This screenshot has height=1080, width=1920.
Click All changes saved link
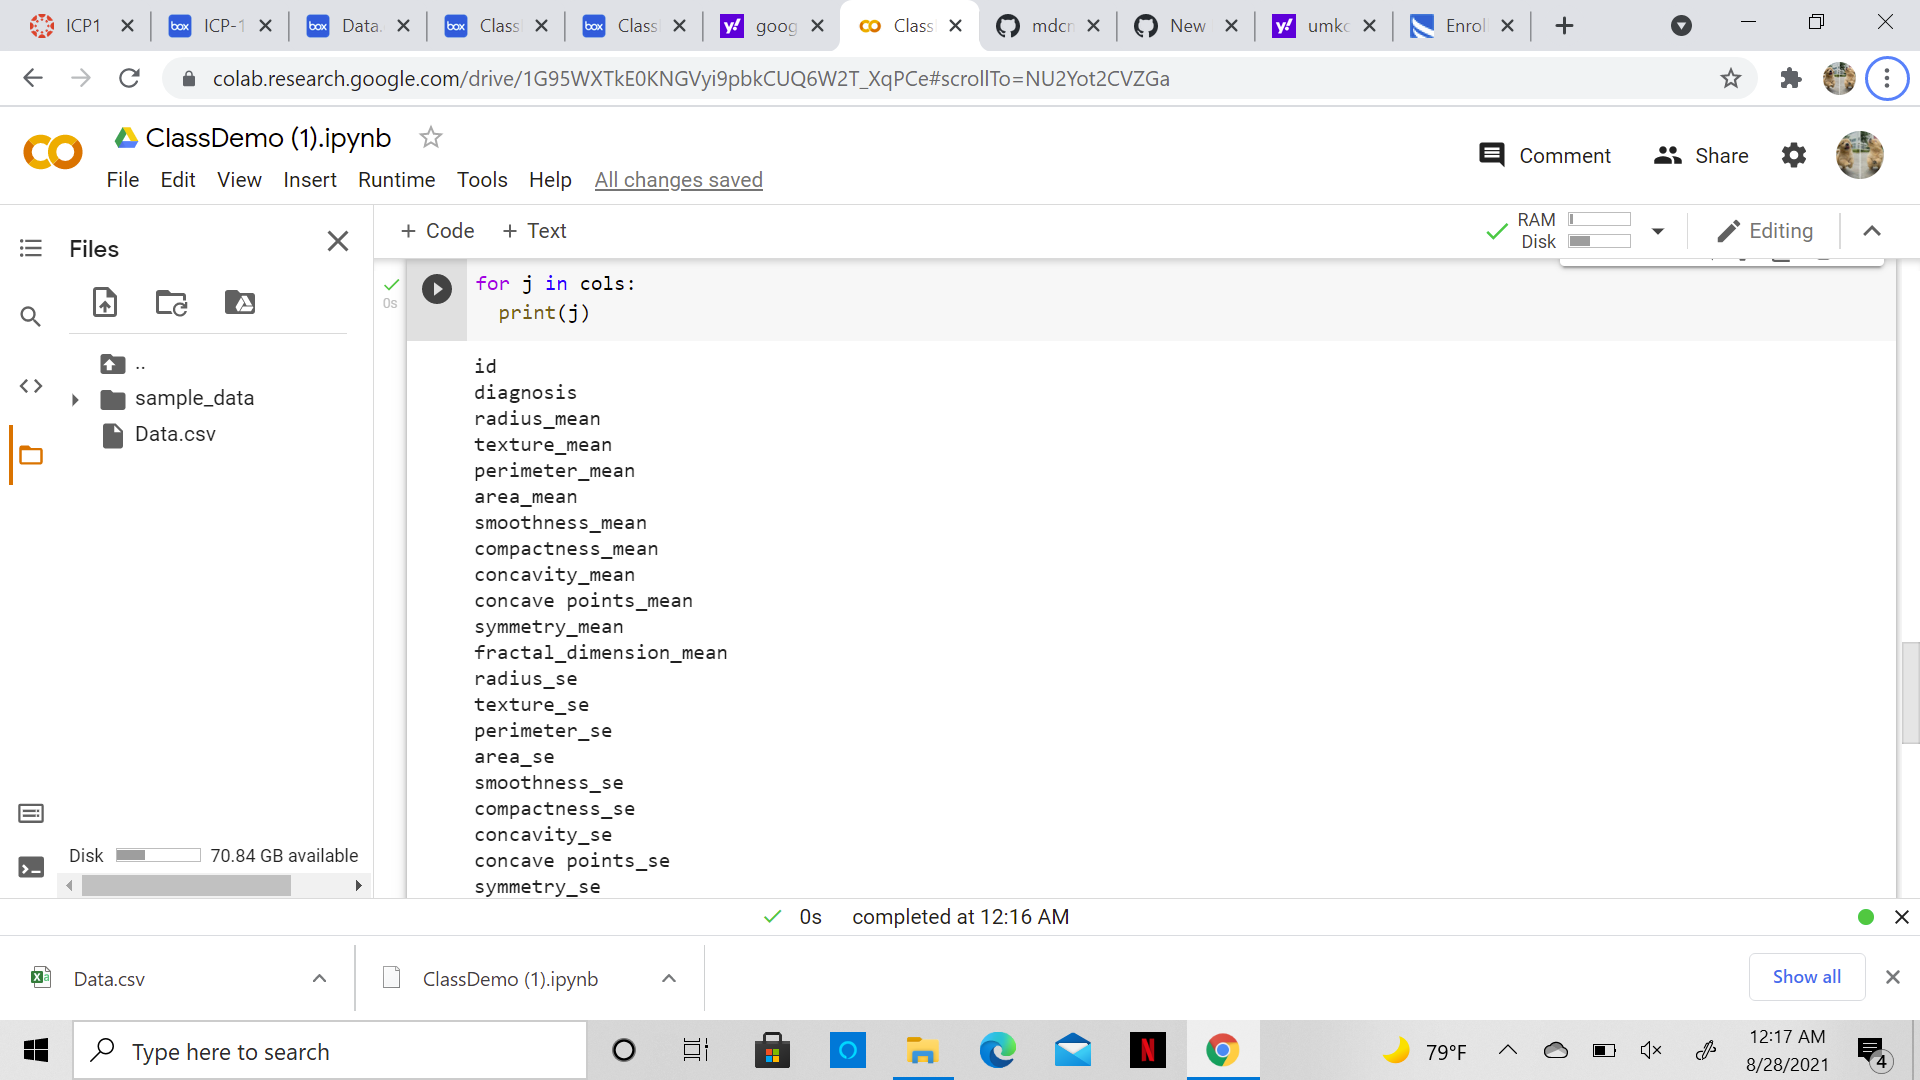pyautogui.click(x=679, y=180)
